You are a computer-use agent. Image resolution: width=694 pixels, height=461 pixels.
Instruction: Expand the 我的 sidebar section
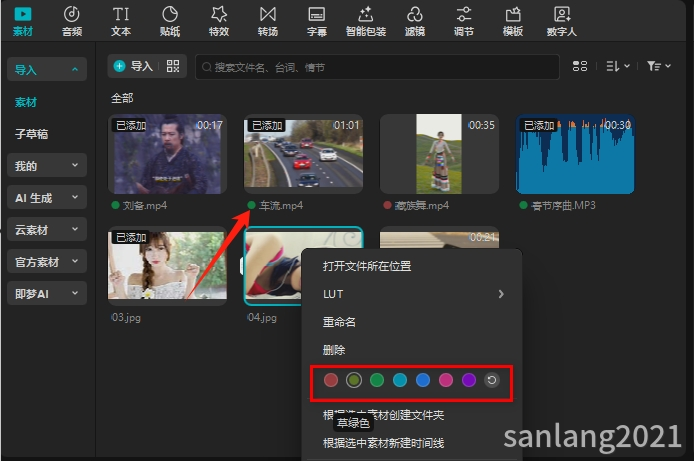tap(47, 165)
